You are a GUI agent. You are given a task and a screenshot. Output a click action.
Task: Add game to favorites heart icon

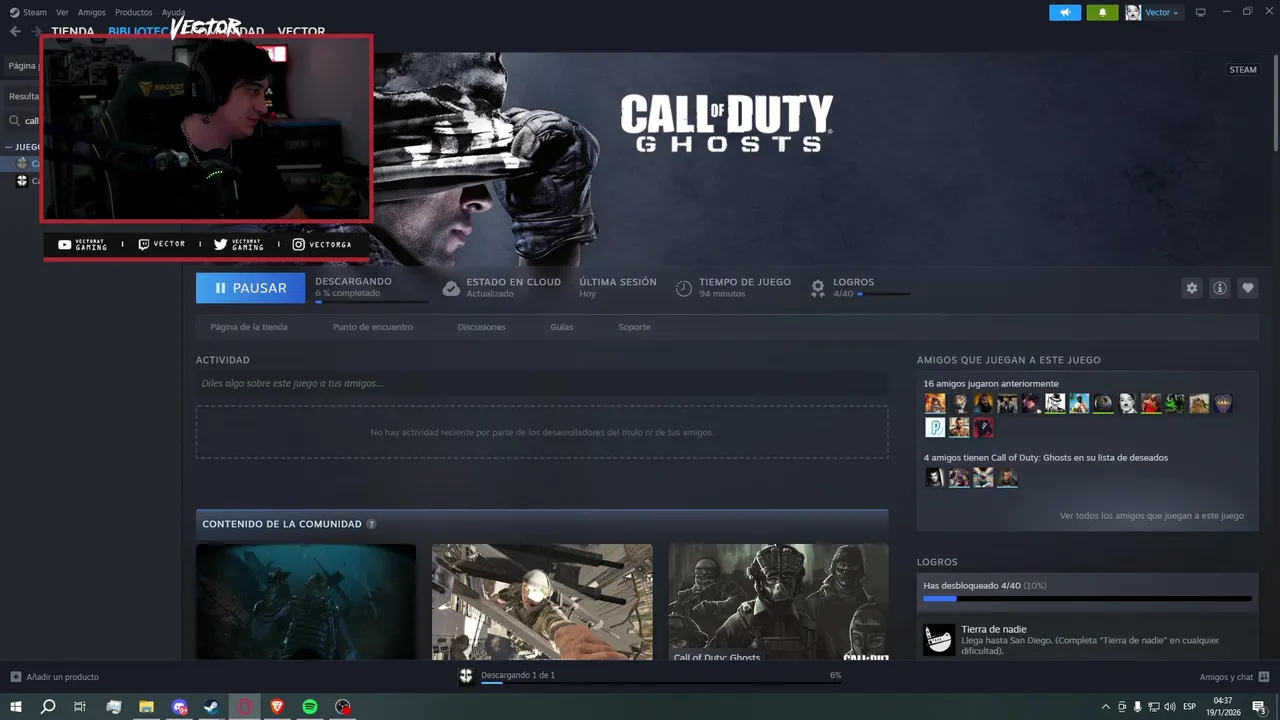(x=1248, y=288)
